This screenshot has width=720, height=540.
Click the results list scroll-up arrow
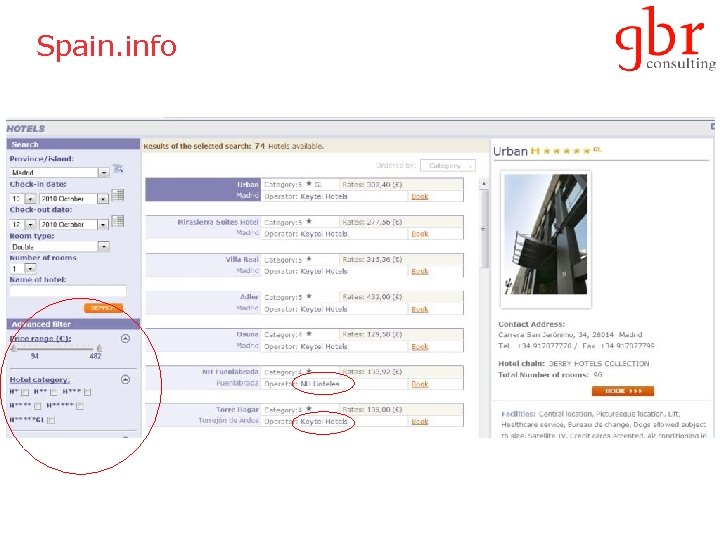[x=484, y=184]
